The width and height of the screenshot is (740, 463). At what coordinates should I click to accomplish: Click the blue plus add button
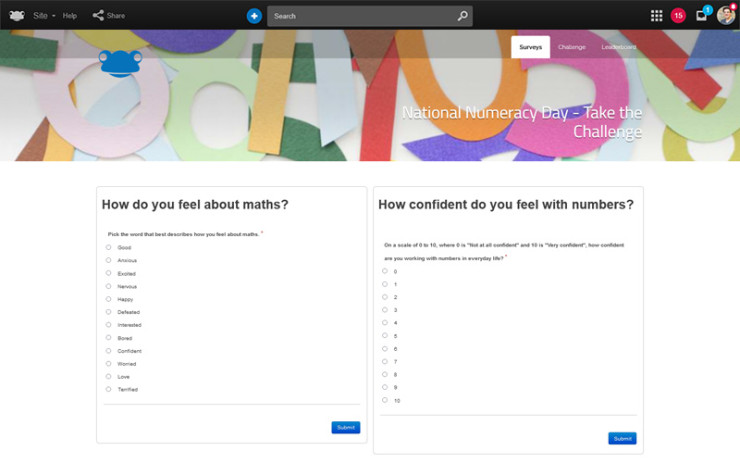(x=254, y=16)
